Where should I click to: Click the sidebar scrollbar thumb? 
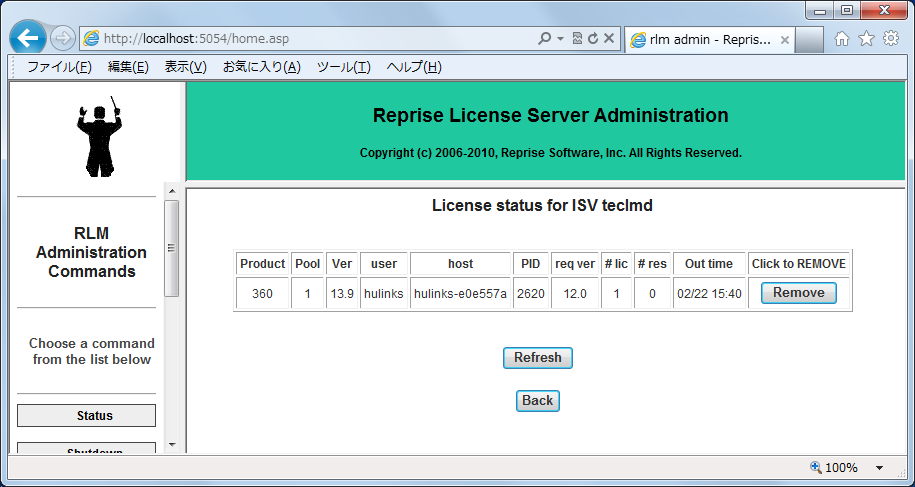point(172,248)
